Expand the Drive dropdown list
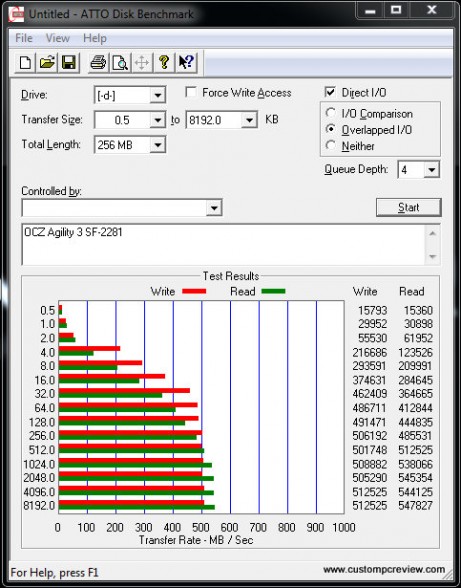 [x=158, y=95]
